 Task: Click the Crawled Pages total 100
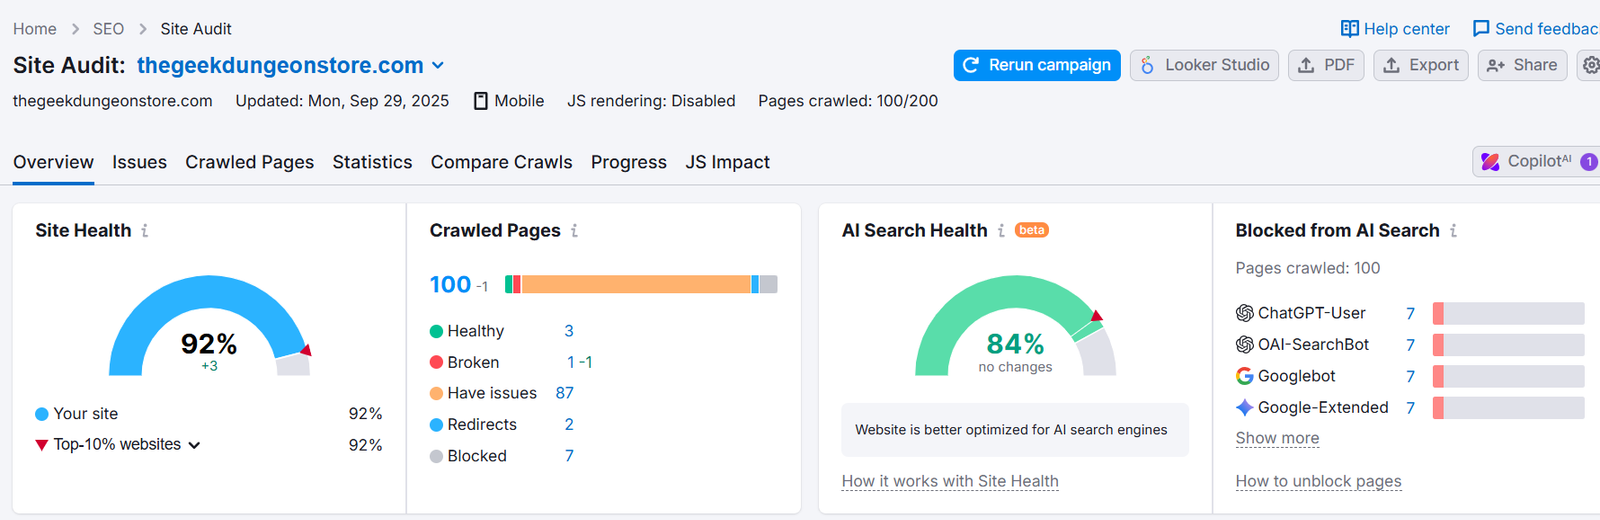point(450,285)
